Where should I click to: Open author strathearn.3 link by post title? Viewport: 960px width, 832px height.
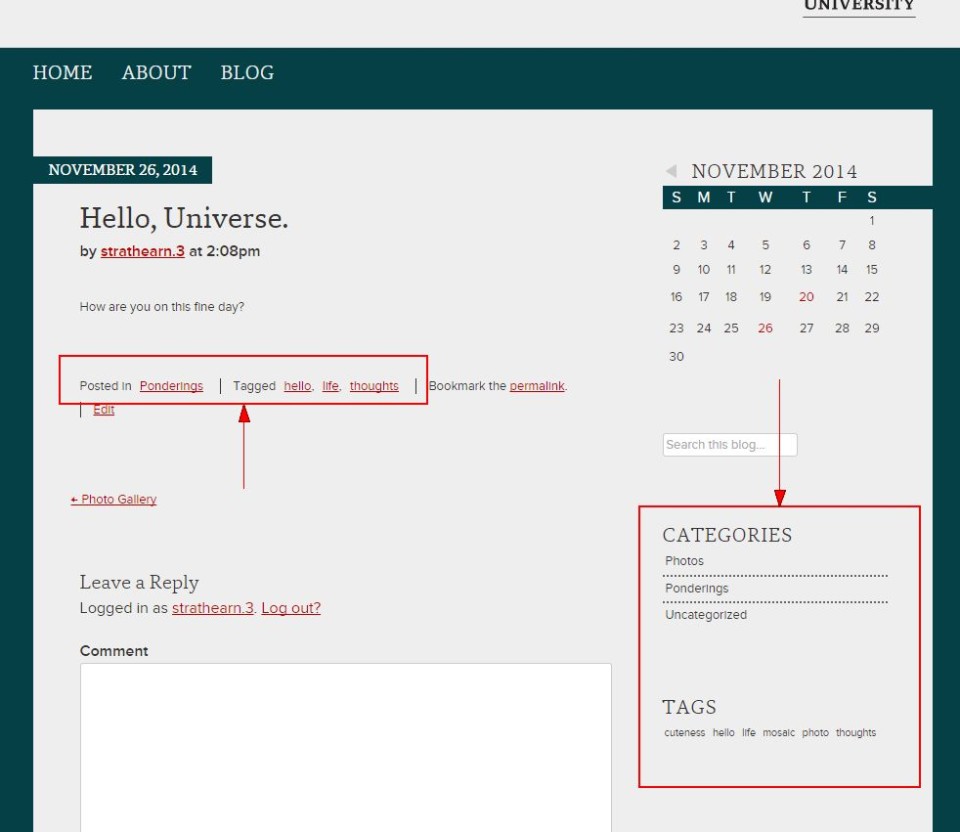pyautogui.click(x=143, y=251)
